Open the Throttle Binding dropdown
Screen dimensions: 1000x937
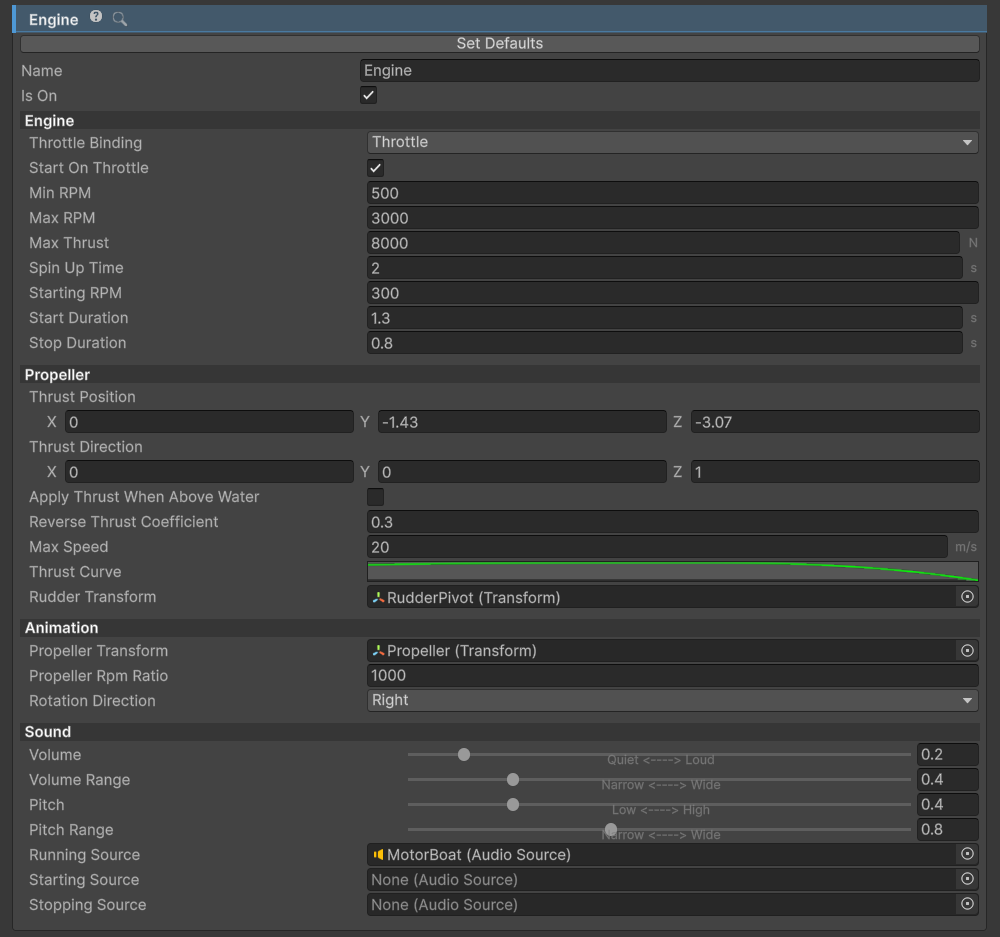(673, 142)
